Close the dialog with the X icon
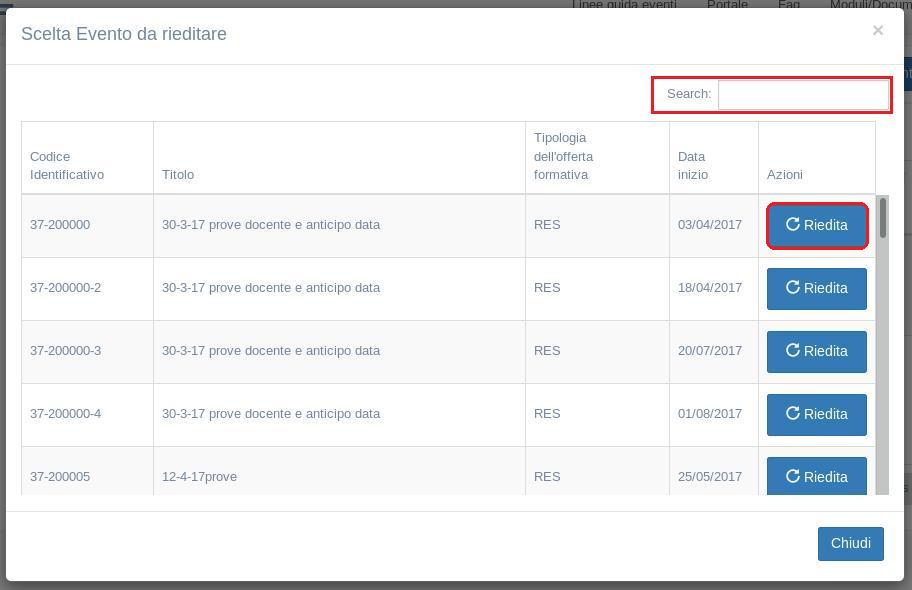This screenshot has width=912, height=590. [x=877, y=30]
